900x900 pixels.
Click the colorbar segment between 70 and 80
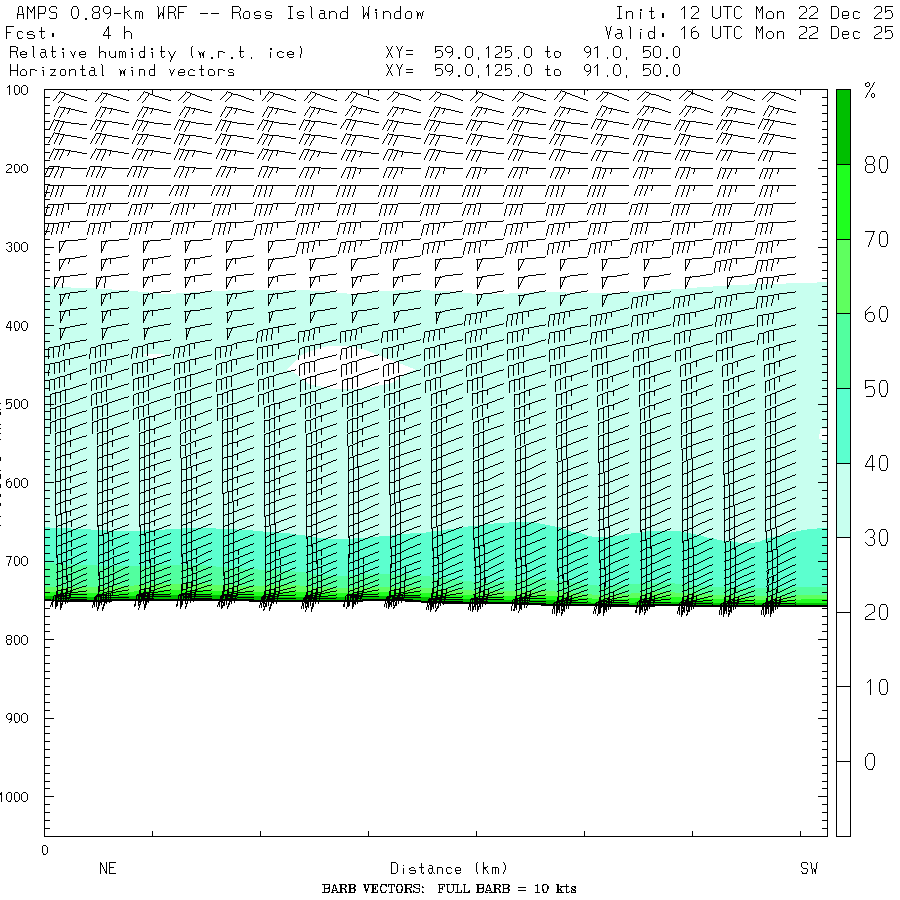coord(843,201)
